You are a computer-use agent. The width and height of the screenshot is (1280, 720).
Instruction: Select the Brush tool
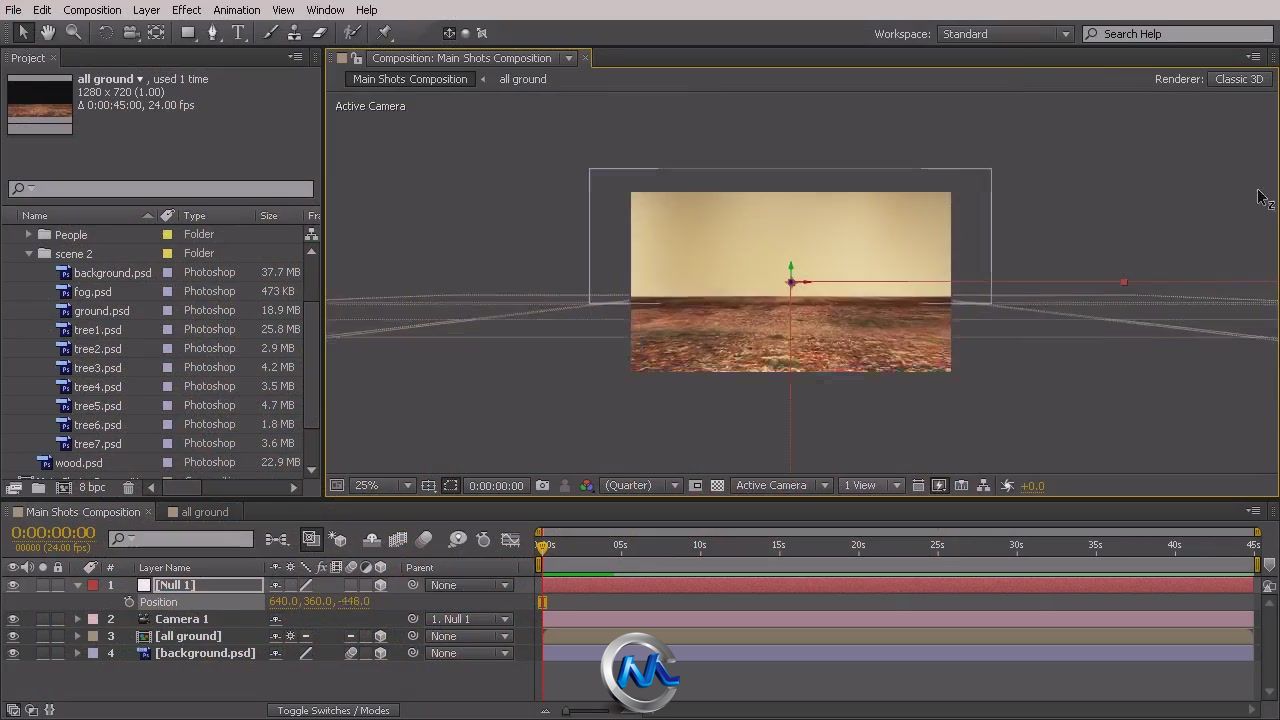(270, 33)
